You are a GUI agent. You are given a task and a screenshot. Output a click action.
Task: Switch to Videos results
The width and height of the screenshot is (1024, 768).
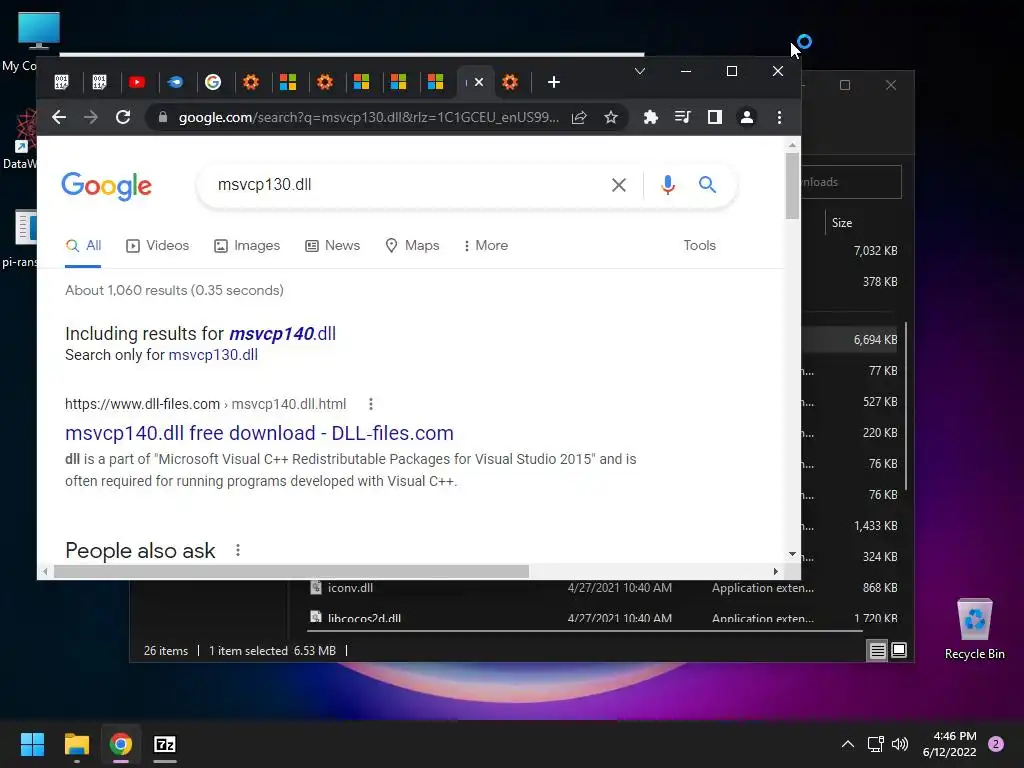pos(157,246)
